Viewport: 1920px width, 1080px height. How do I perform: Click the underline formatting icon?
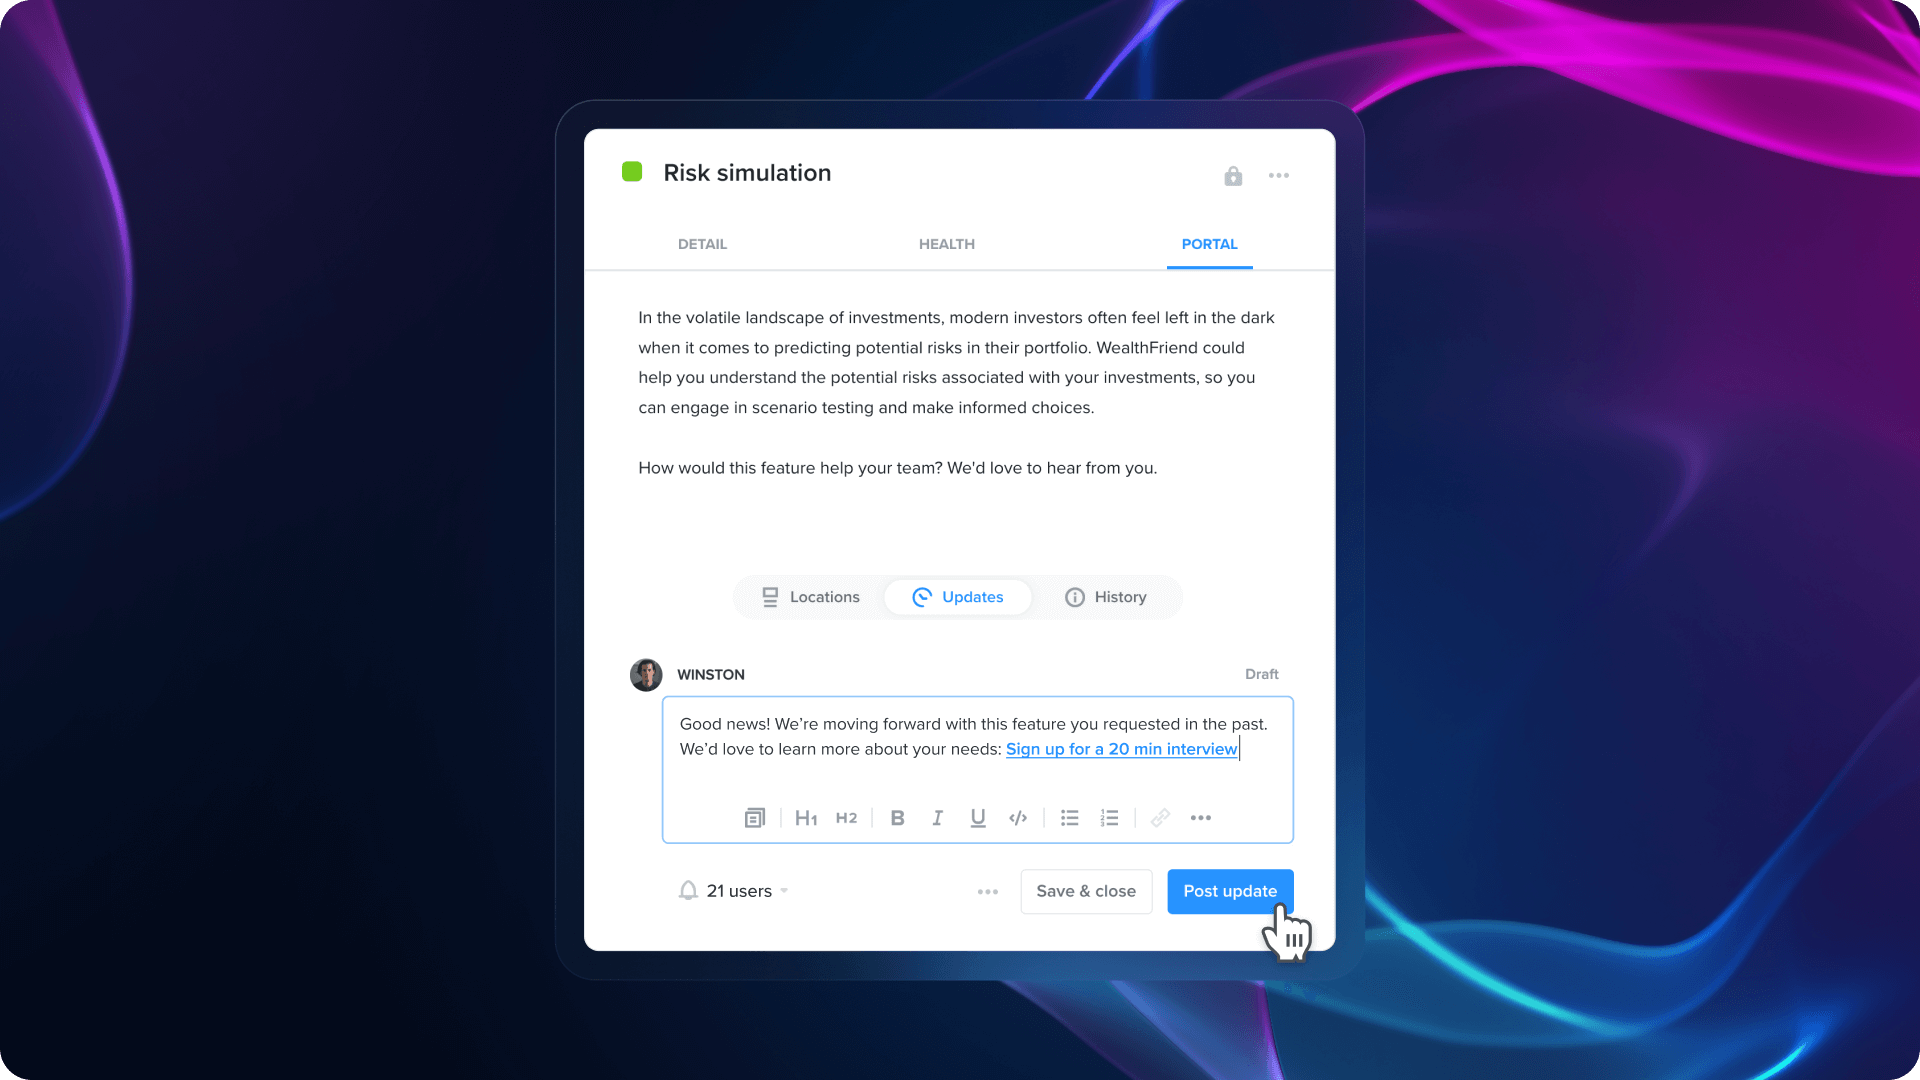pyautogui.click(x=978, y=818)
